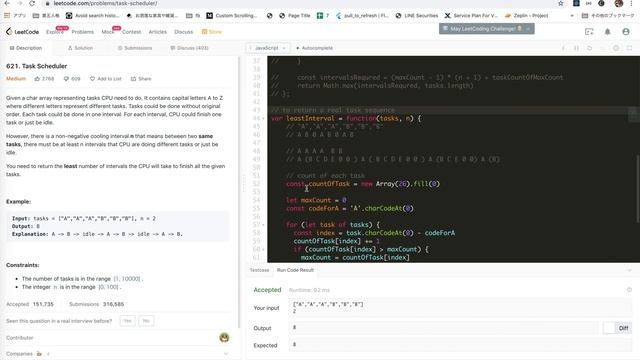Reset code with the revert icon in editor toolbar
The height and width of the screenshot is (360, 640).
point(589,48)
